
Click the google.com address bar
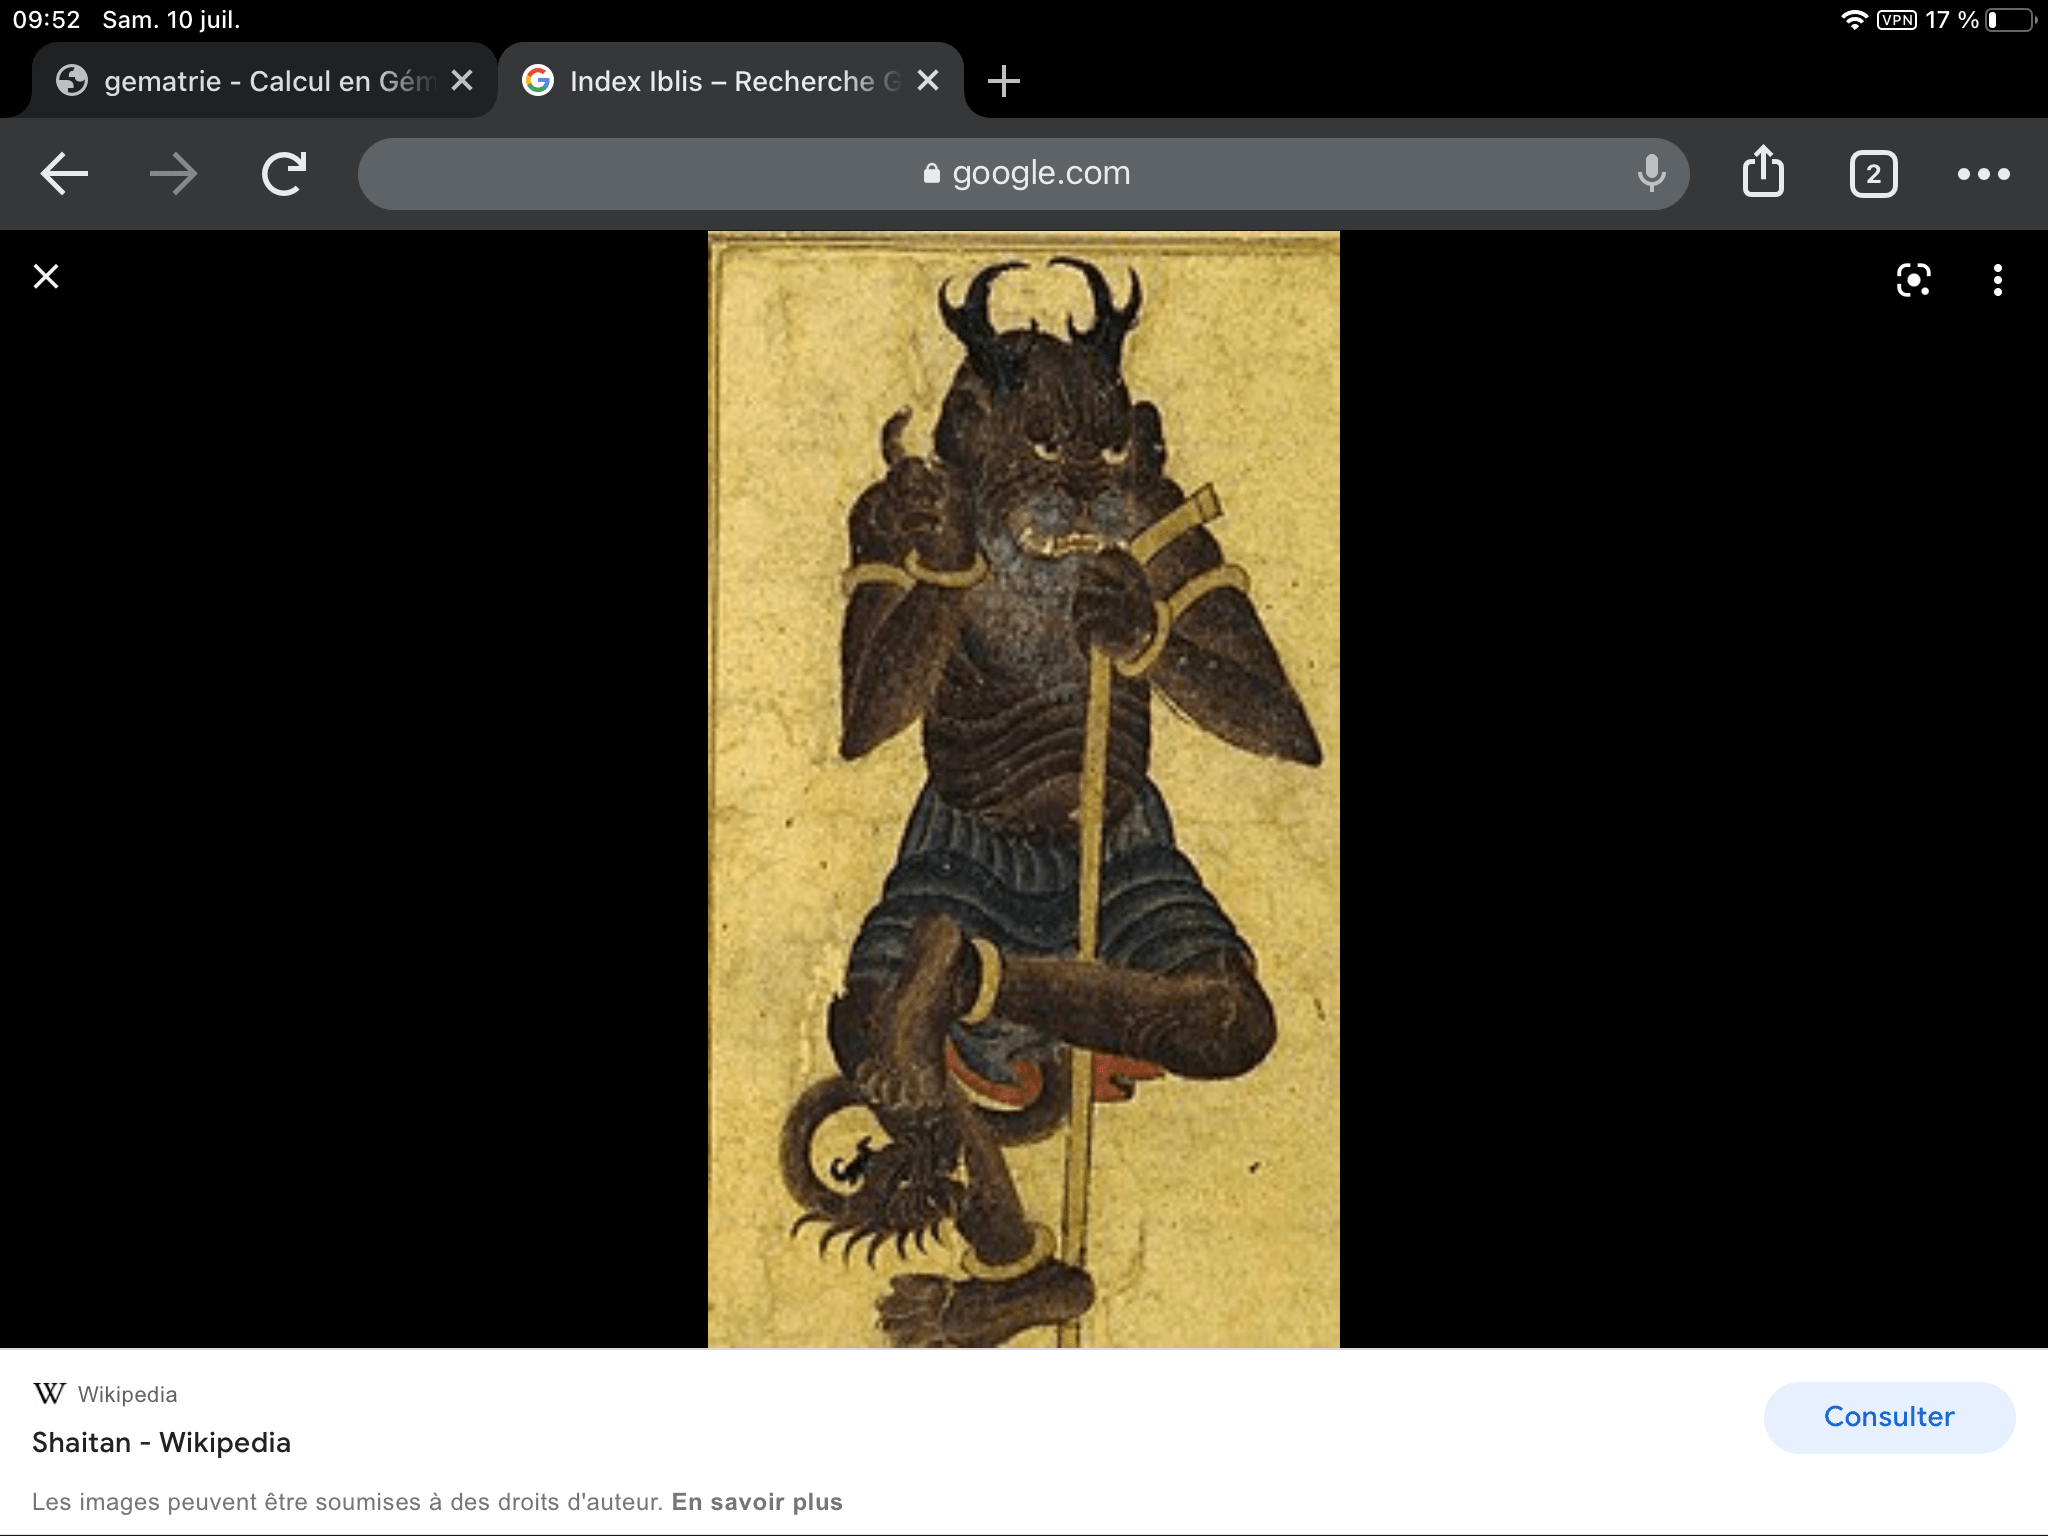click(x=1023, y=174)
